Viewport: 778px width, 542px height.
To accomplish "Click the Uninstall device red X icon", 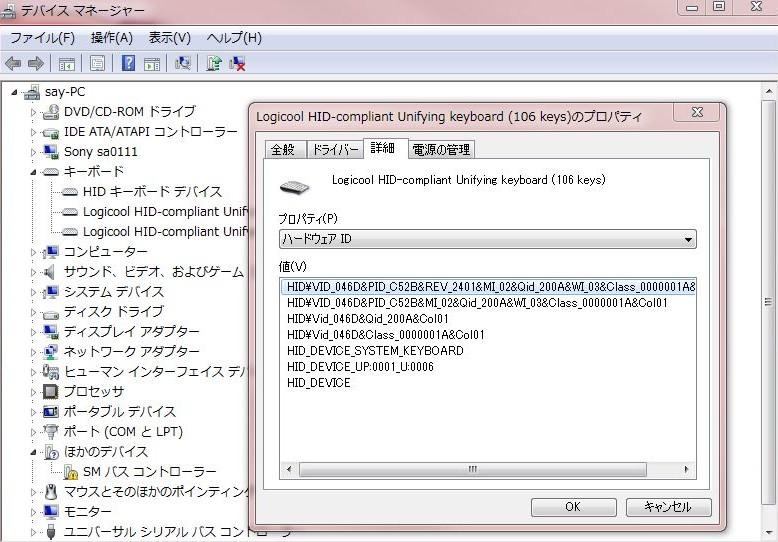I will (x=237, y=63).
